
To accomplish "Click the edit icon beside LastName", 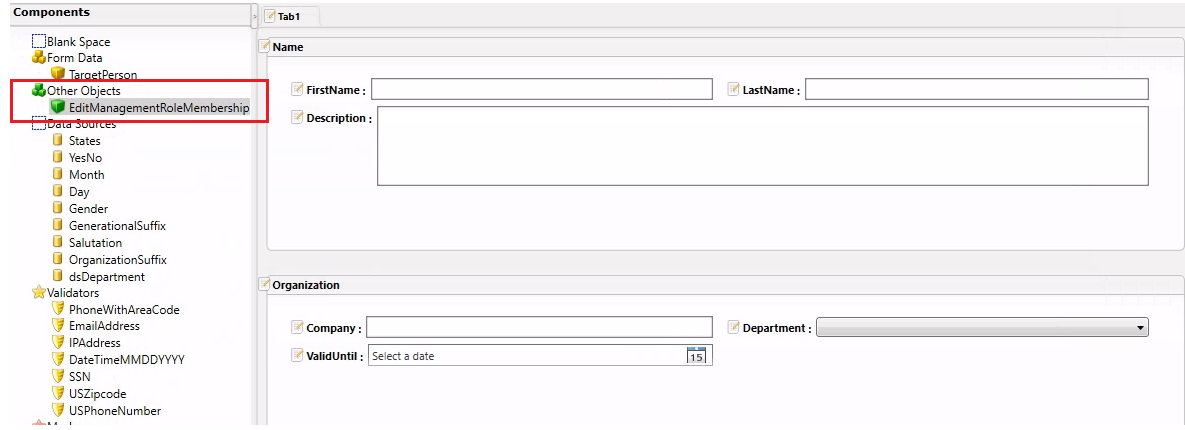I will pyautogui.click(x=733, y=89).
